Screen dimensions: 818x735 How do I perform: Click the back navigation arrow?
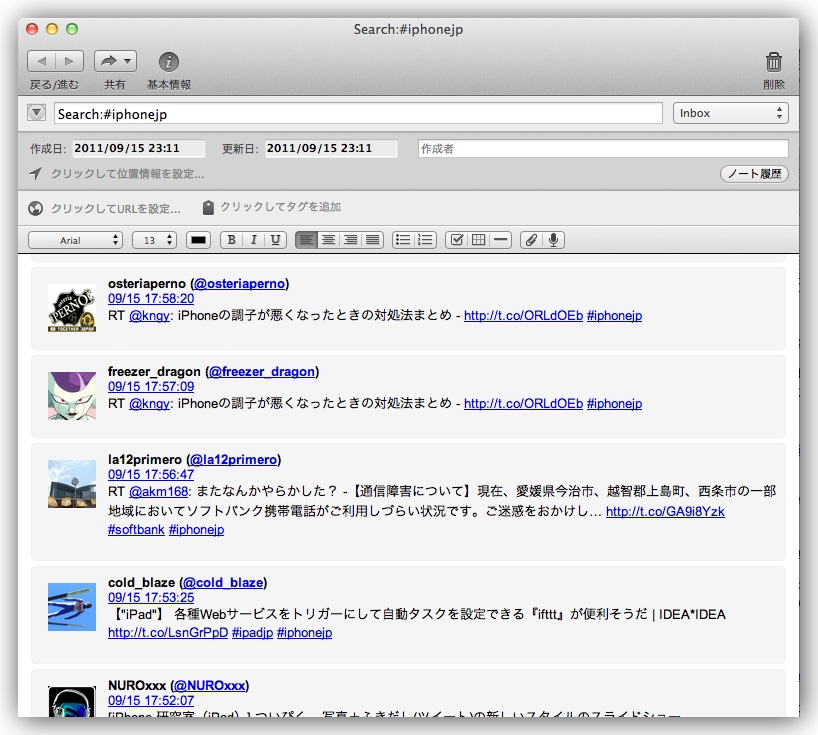pyautogui.click(x=42, y=62)
